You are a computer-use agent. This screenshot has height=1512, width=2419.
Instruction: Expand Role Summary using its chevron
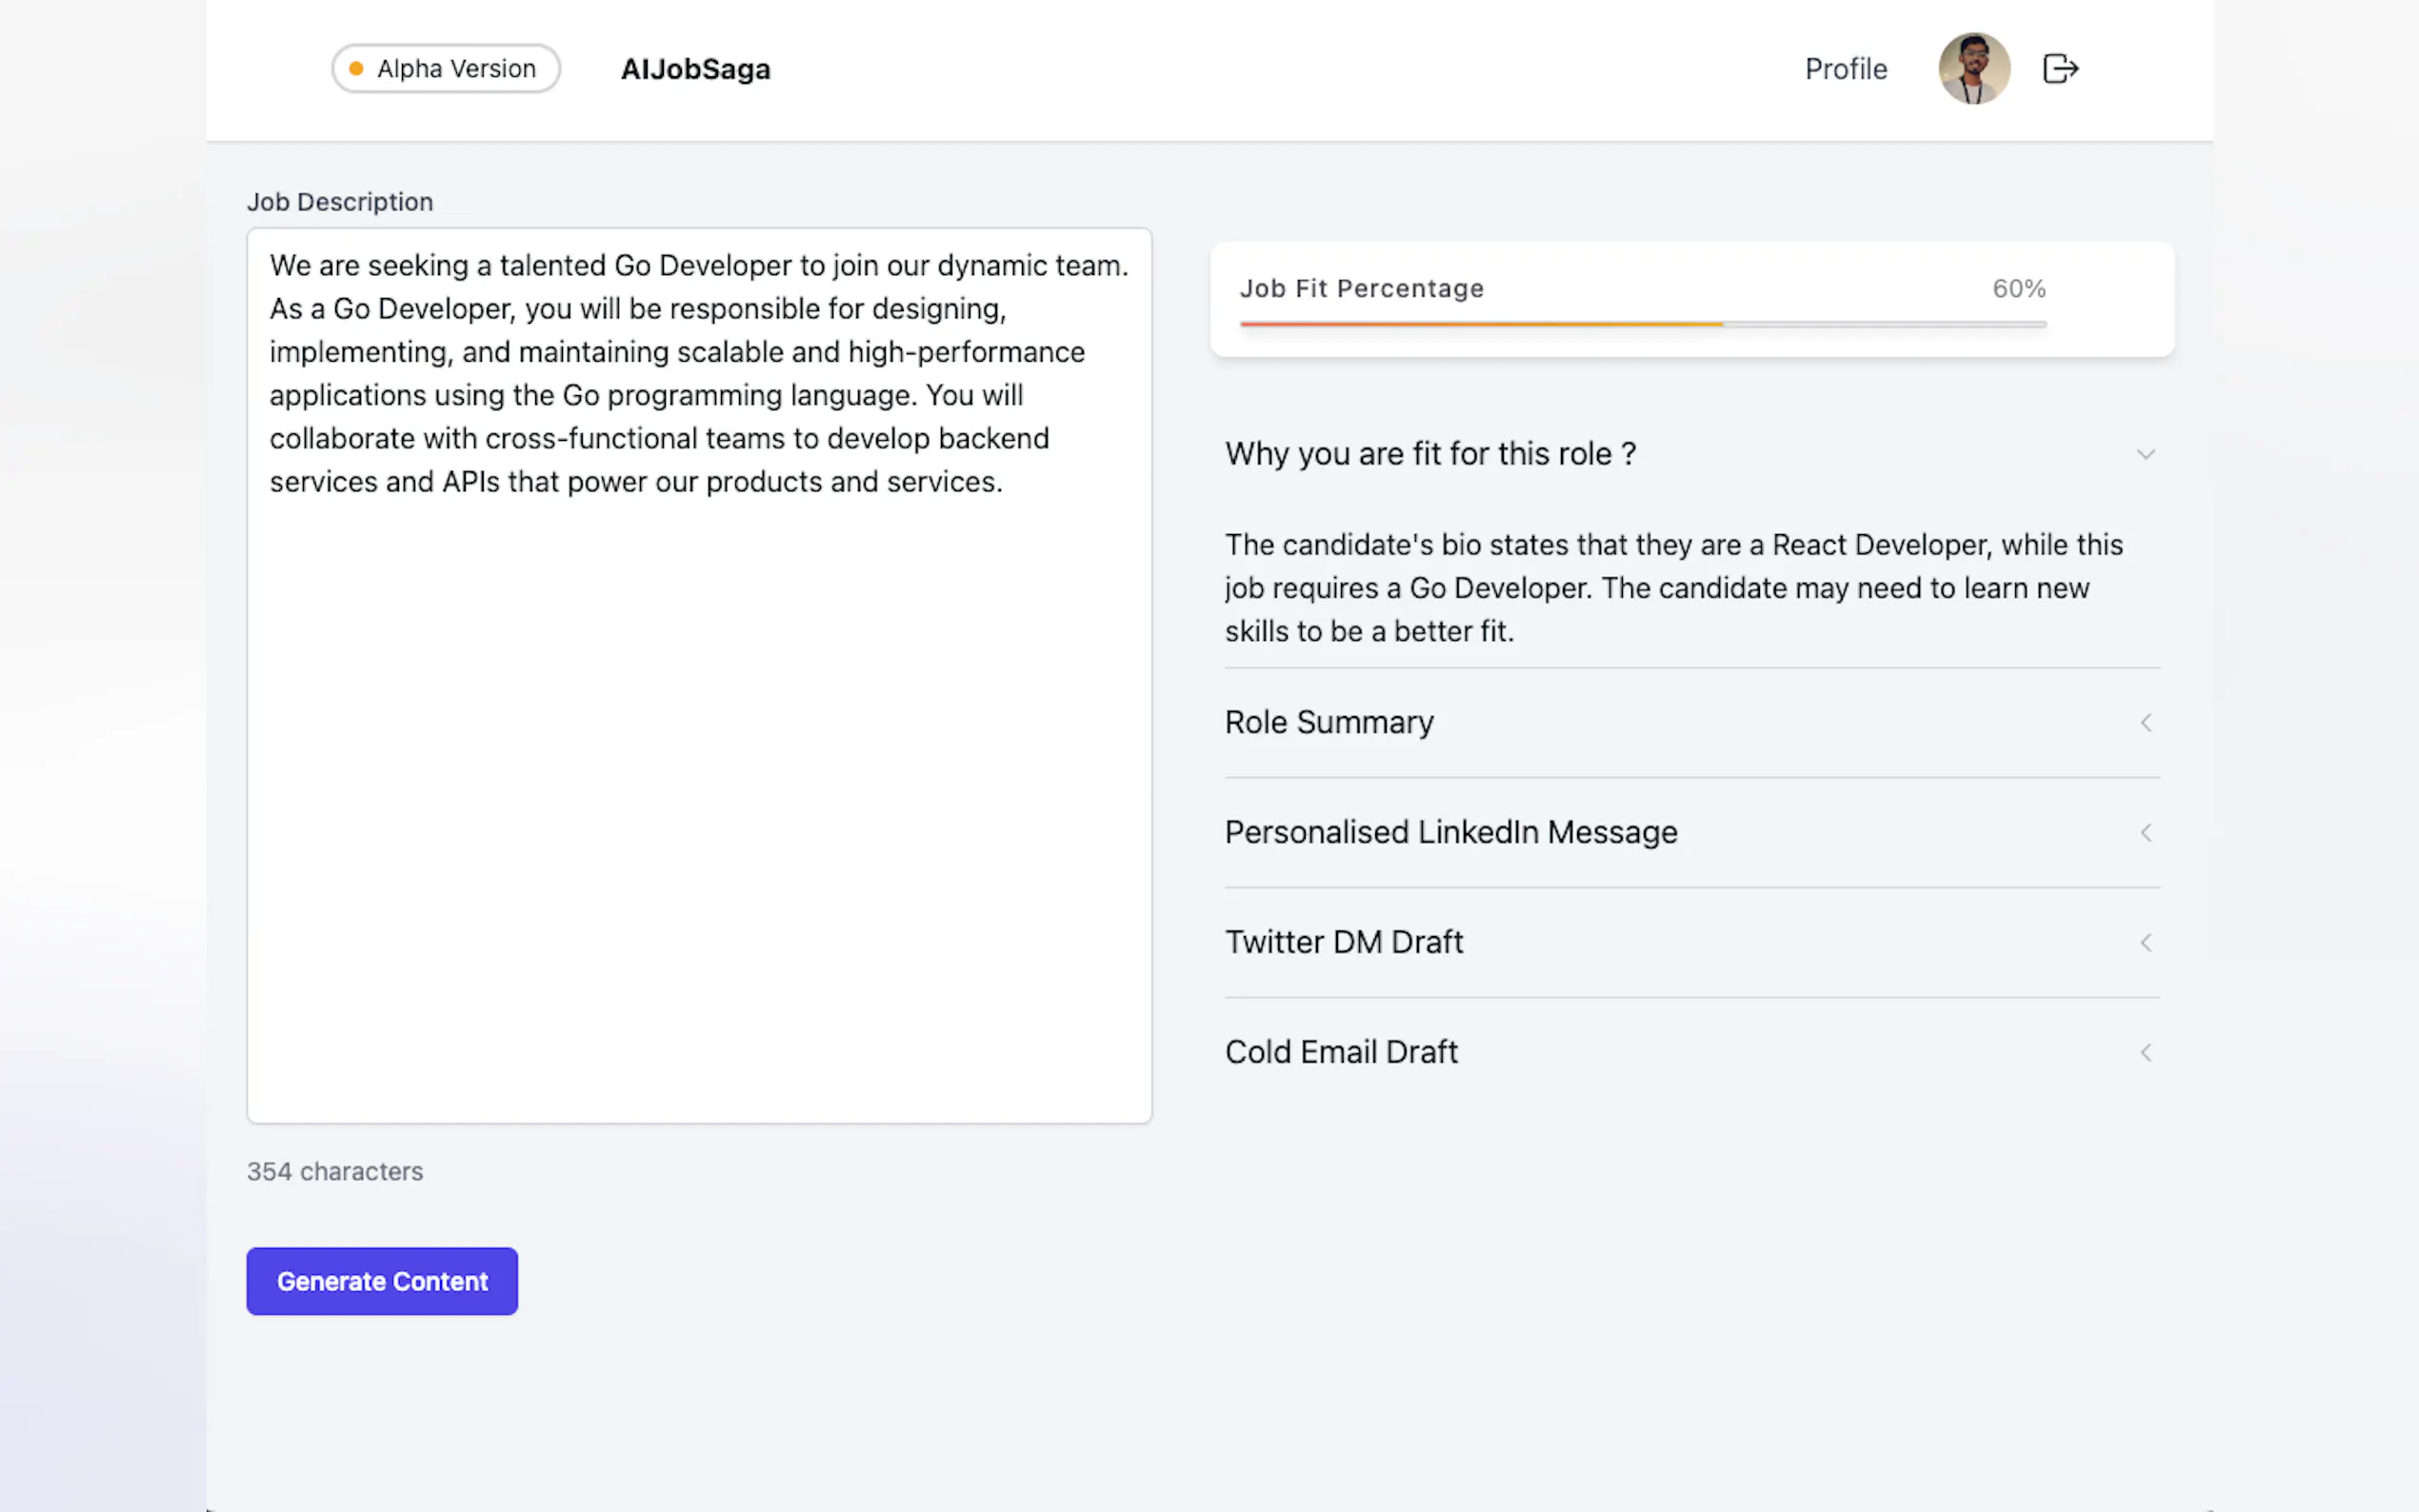2145,722
